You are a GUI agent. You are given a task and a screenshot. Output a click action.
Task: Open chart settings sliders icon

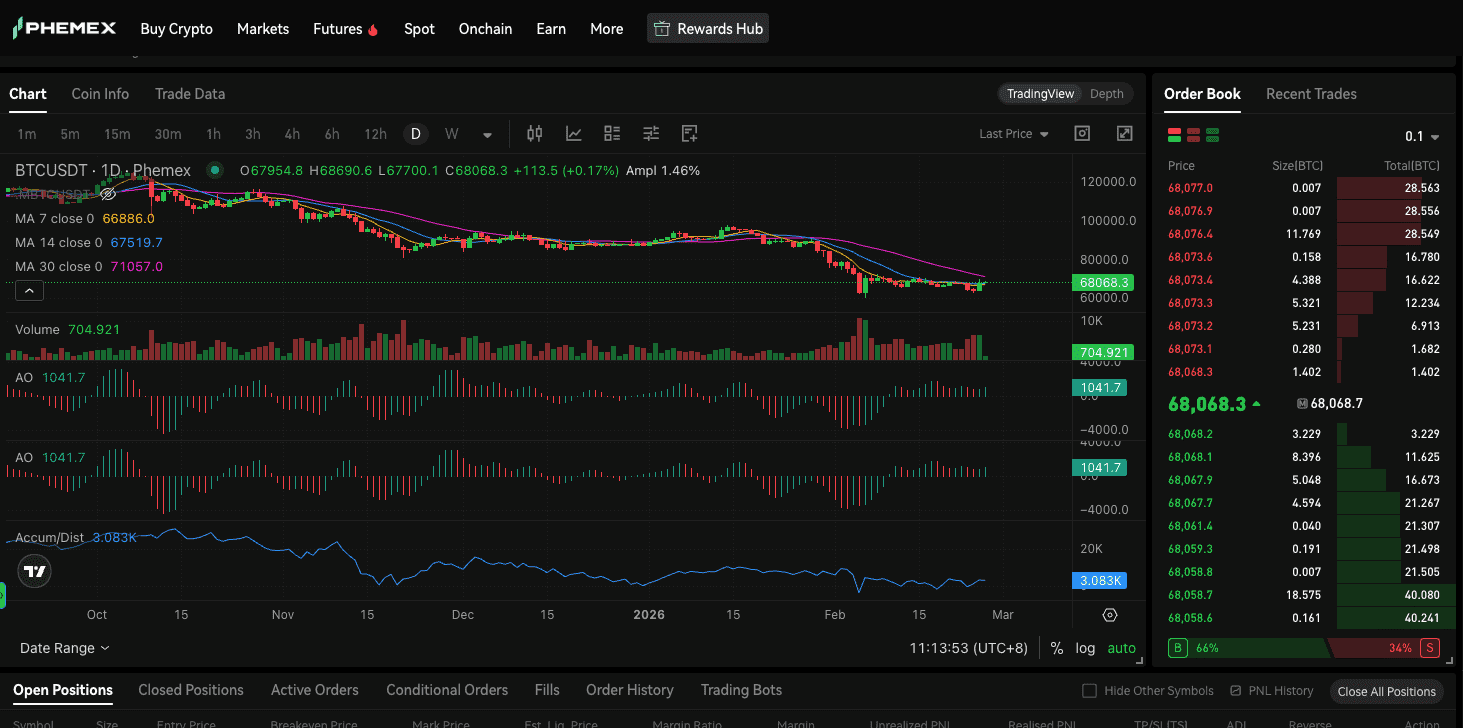[x=651, y=134]
